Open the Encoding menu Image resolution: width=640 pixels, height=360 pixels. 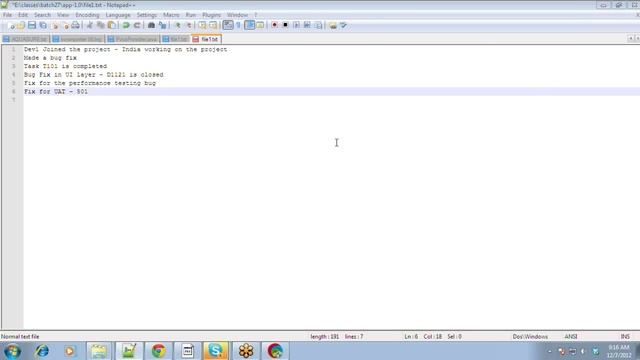coord(87,15)
